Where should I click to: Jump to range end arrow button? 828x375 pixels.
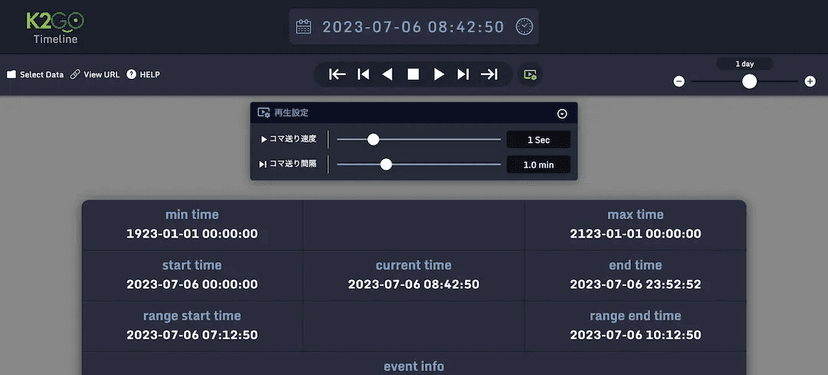click(x=489, y=74)
